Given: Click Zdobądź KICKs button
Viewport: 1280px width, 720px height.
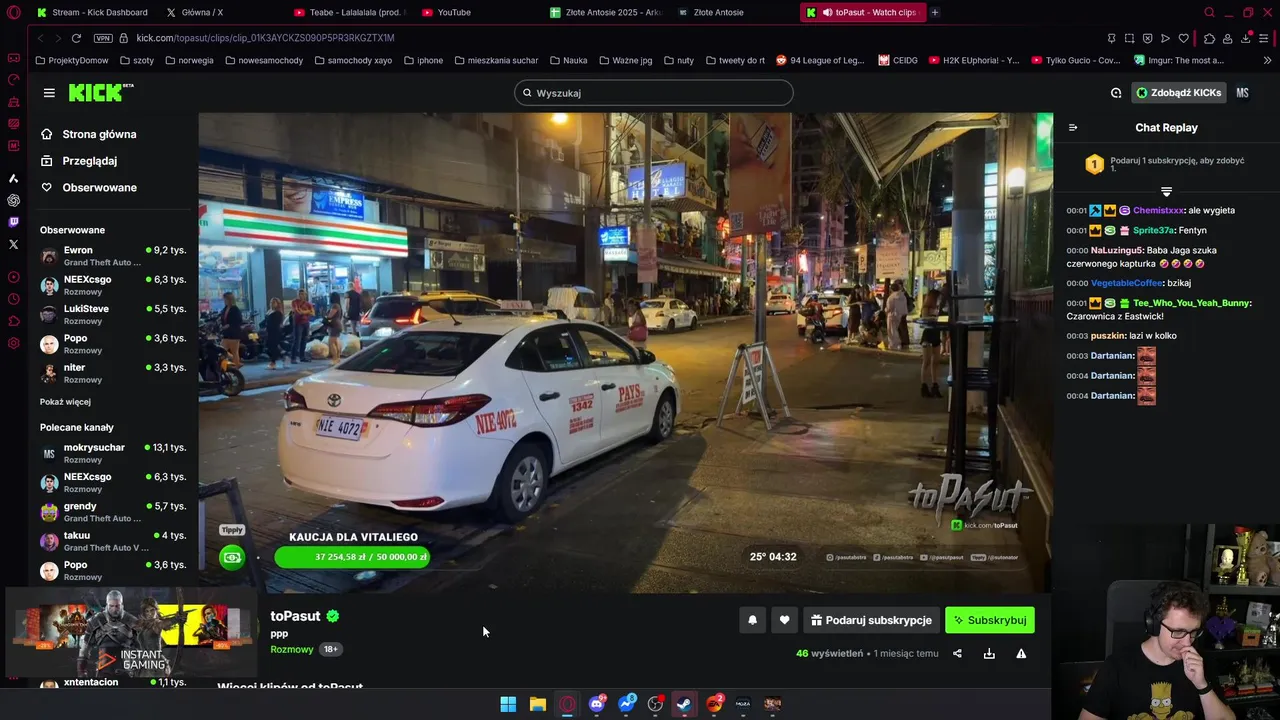Looking at the screenshot, I should pyautogui.click(x=1178, y=93).
